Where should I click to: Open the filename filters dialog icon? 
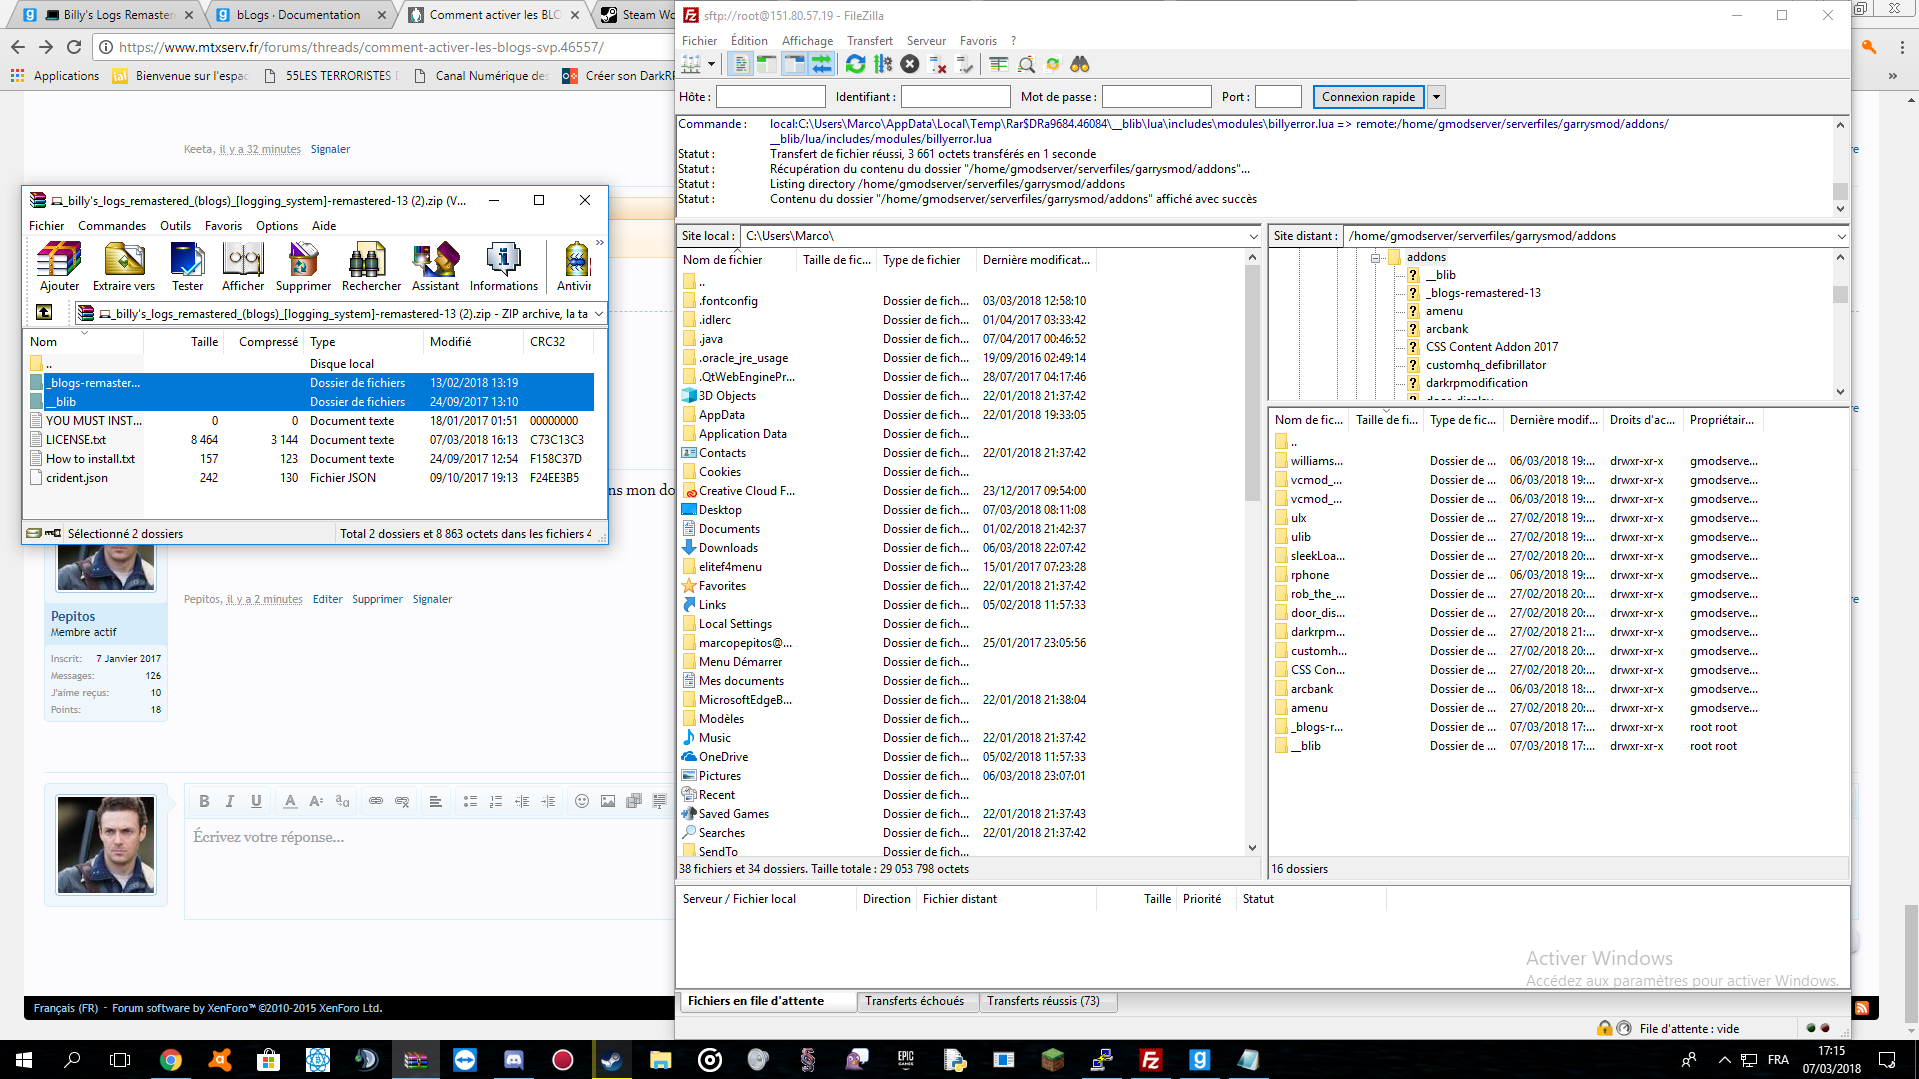tap(998, 64)
